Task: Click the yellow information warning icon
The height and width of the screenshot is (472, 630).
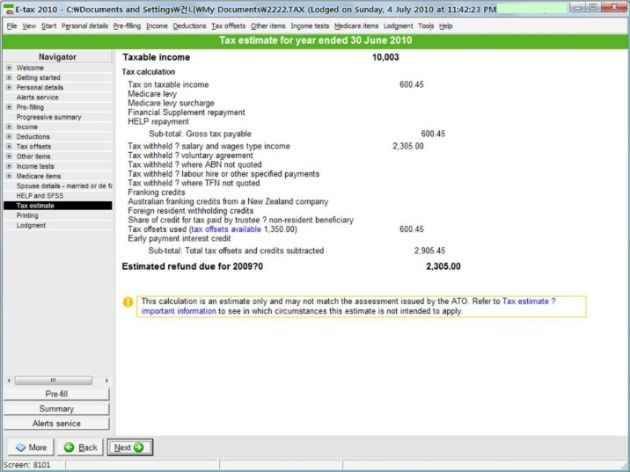Action: (x=128, y=302)
